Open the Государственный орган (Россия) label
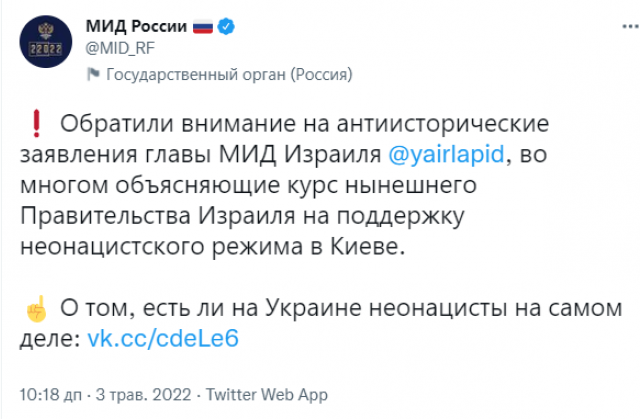The image size is (640, 419). pyautogui.click(x=228, y=74)
